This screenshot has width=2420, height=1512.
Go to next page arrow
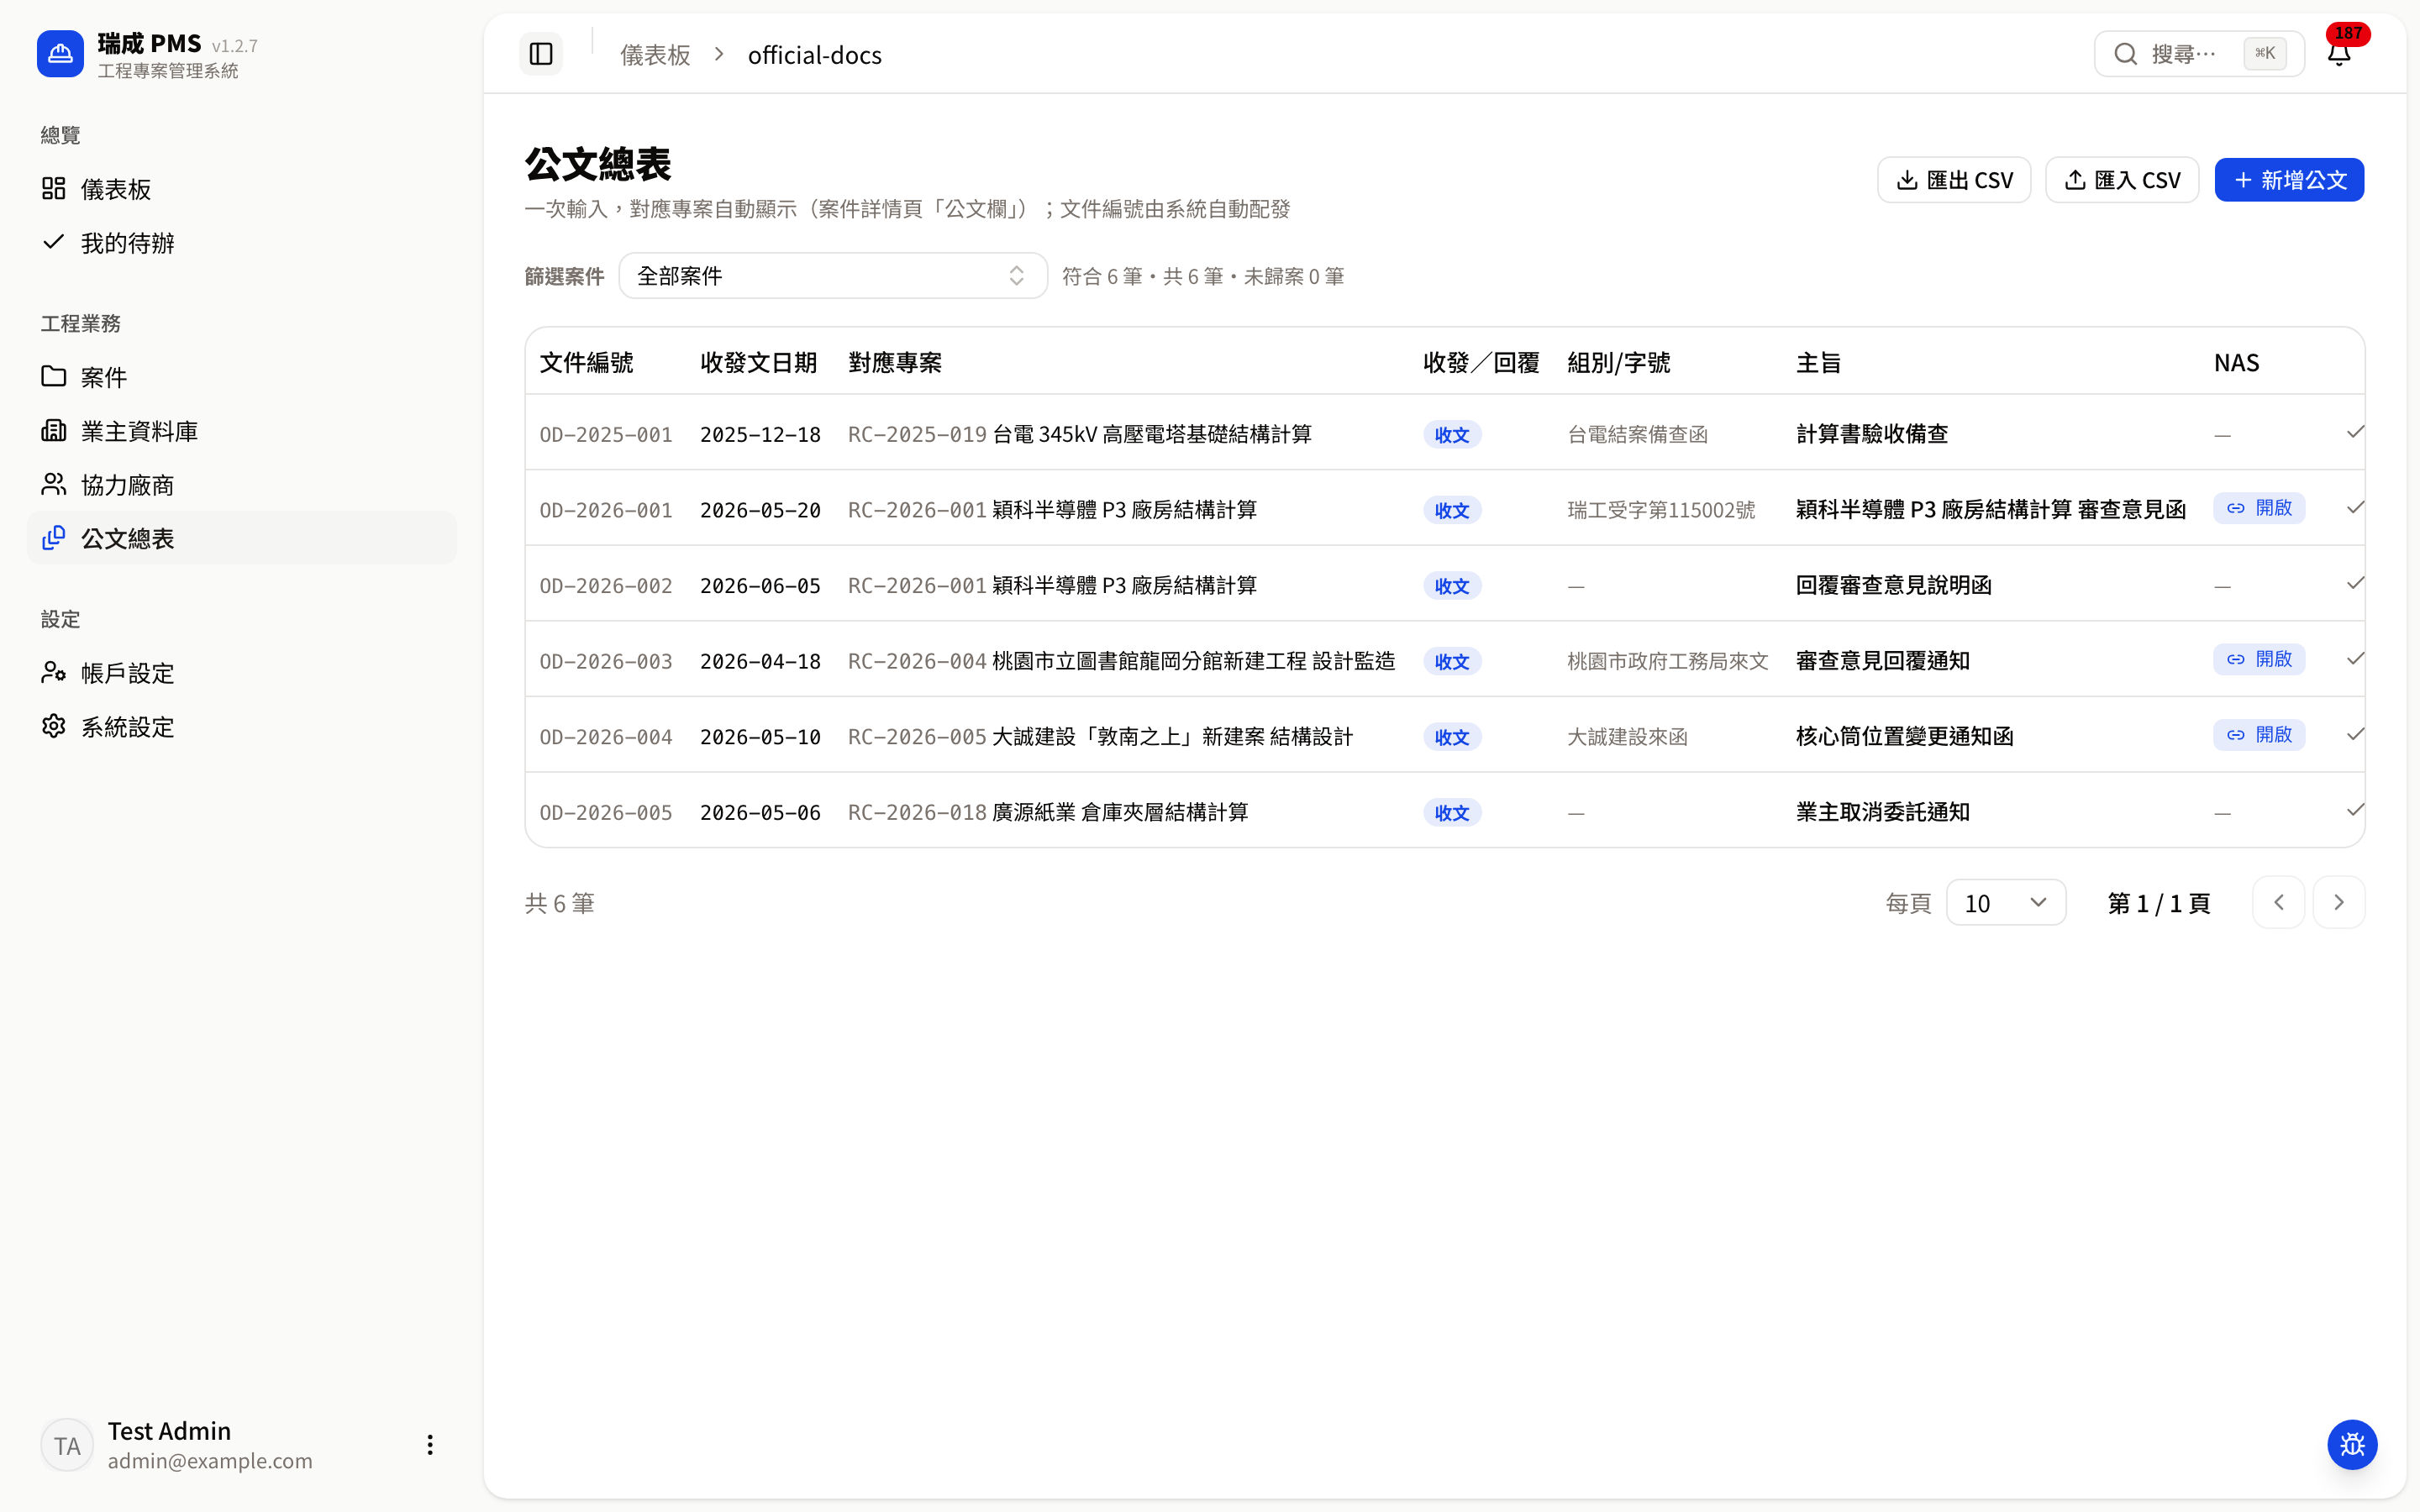click(2338, 902)
